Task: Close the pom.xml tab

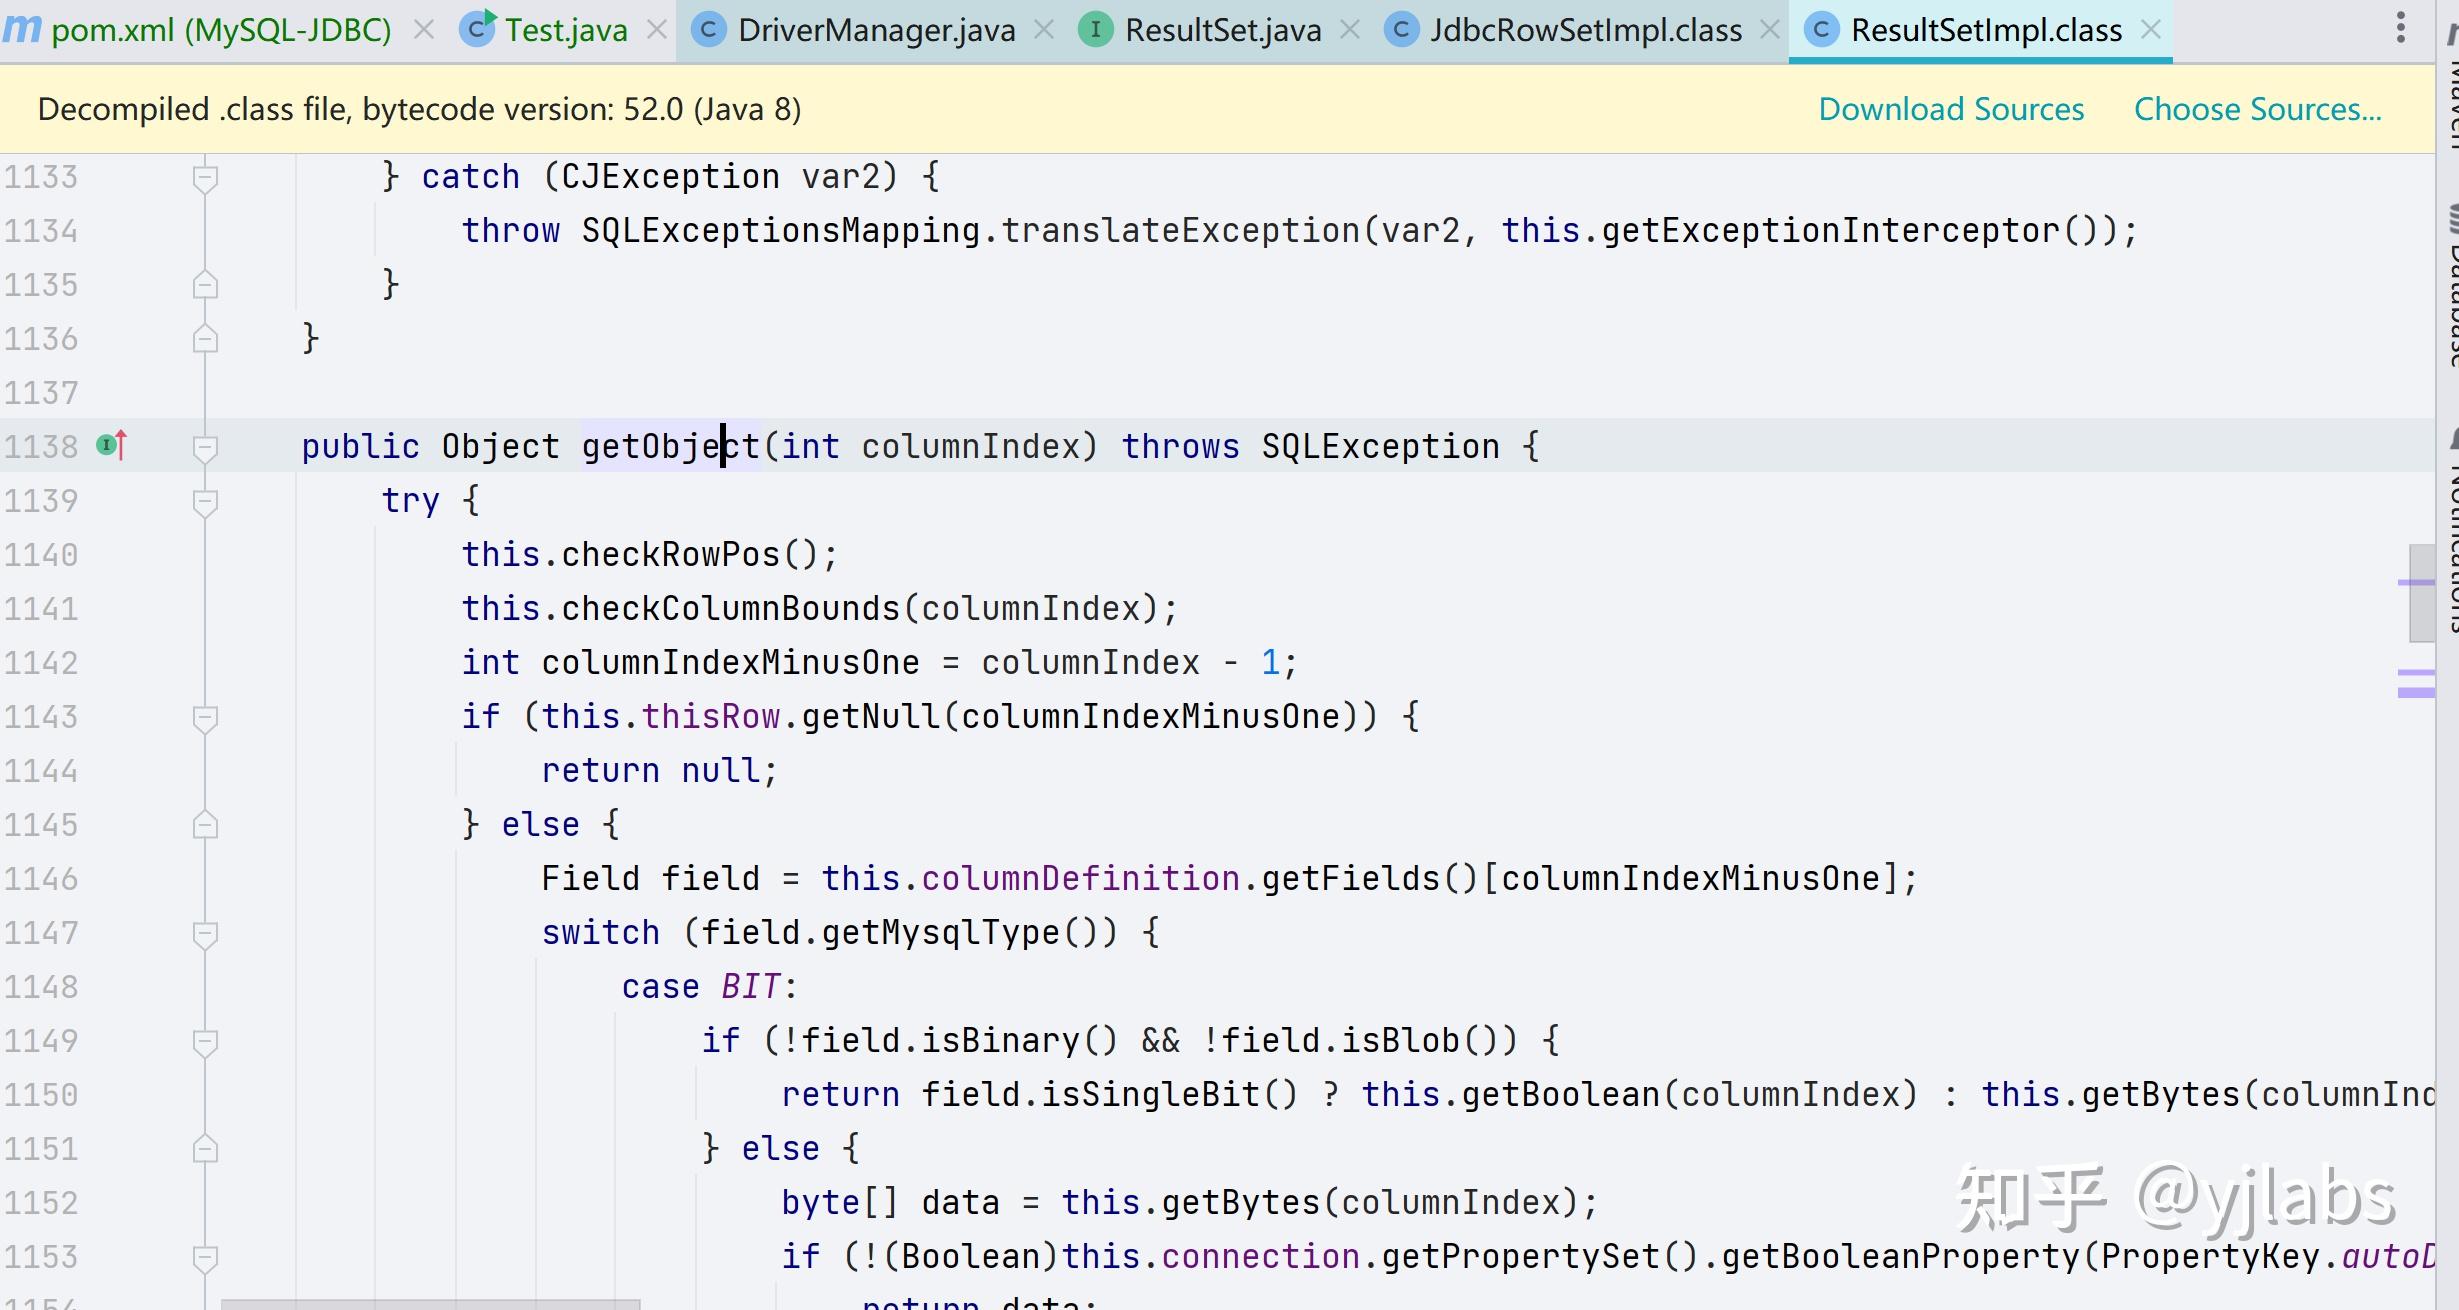Action: point(424,30)
